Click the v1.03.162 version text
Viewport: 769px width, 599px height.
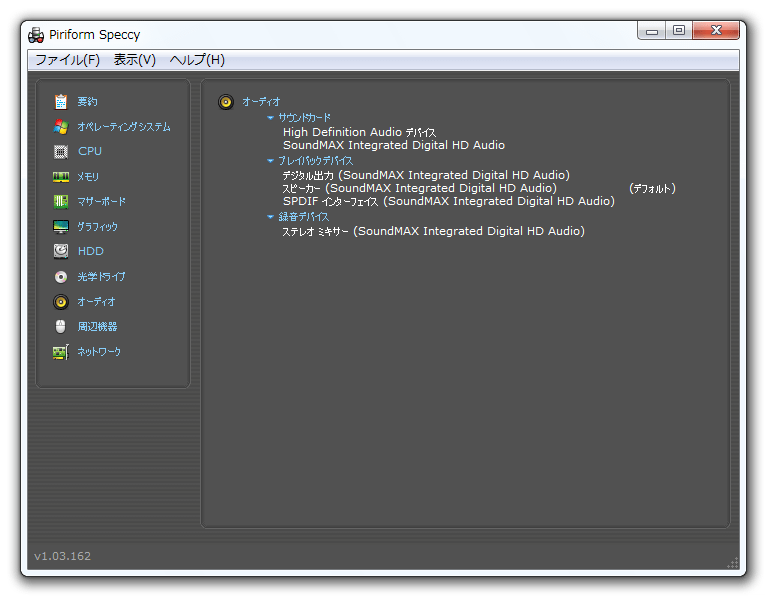62,556
